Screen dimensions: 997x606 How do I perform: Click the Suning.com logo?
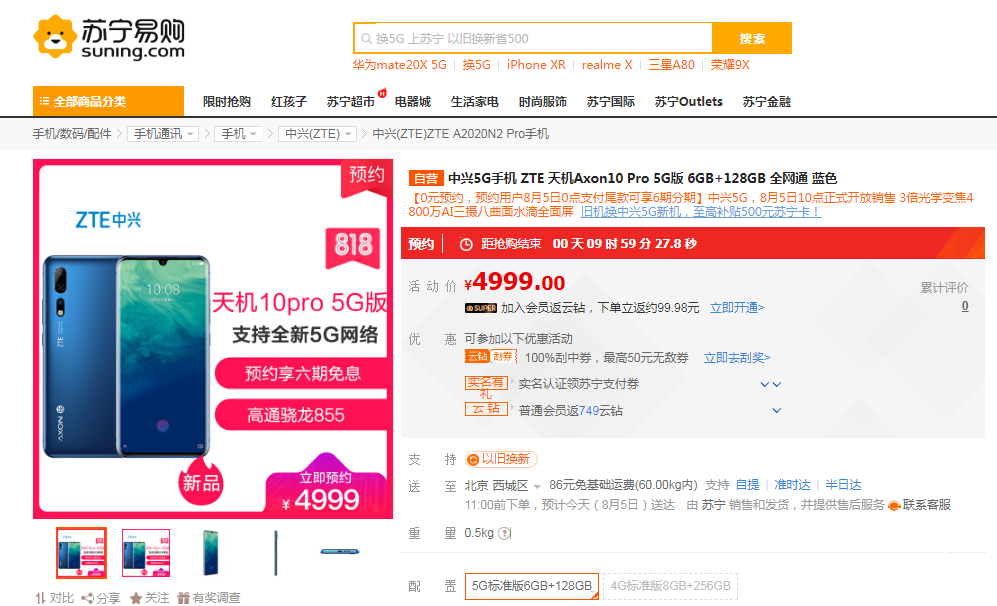point(109,37)
